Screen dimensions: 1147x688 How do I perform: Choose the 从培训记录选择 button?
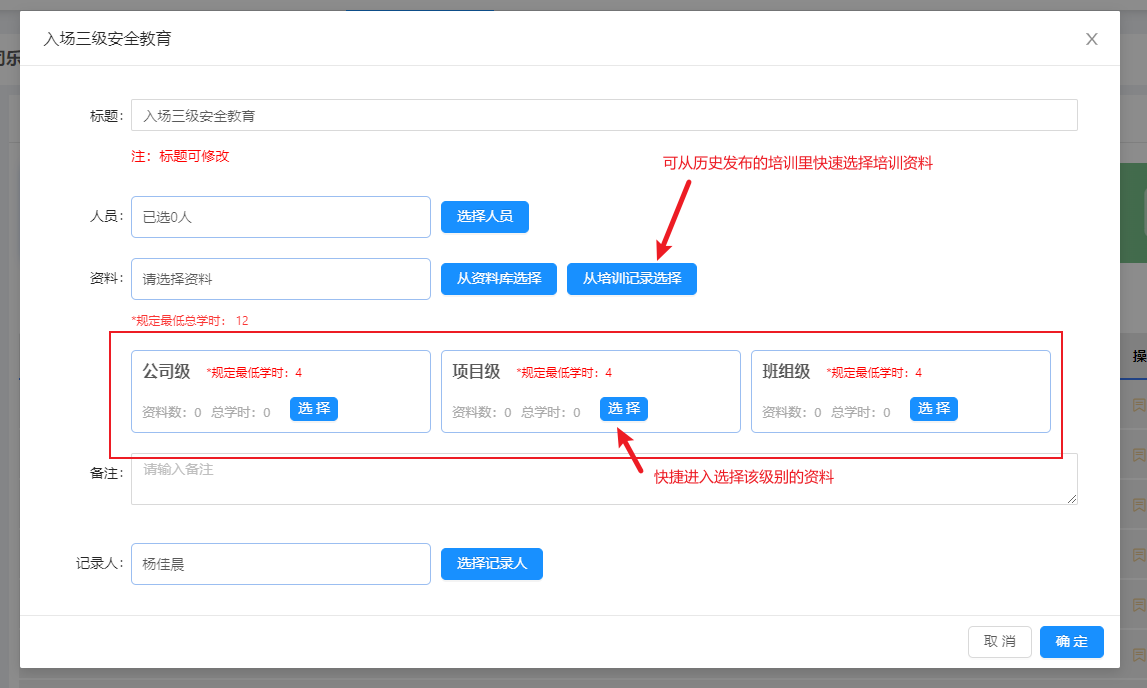[631, 279]
